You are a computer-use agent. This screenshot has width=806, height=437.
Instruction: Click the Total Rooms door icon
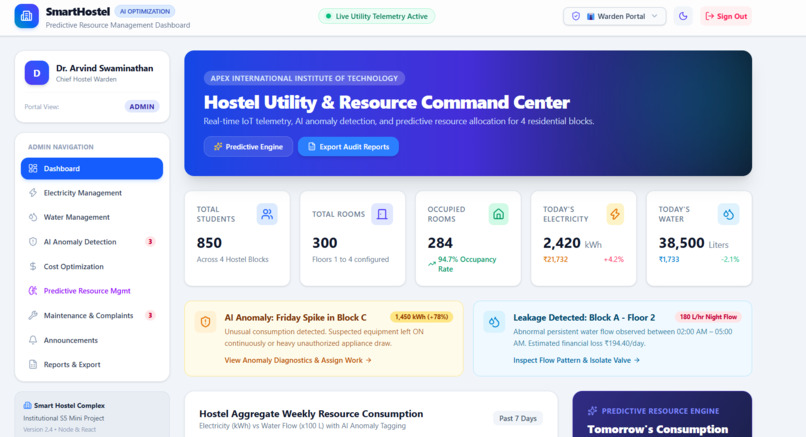tap(382, 214)
